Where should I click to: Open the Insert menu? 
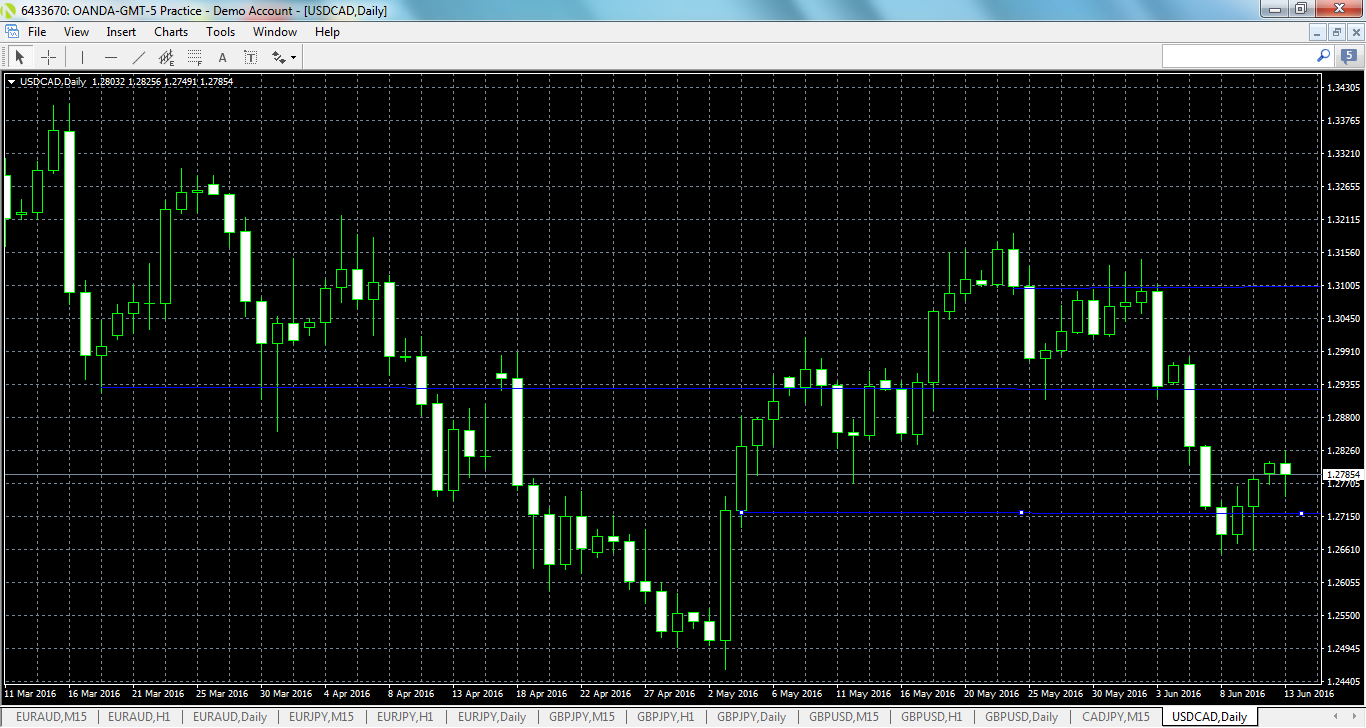click(120, 31)
